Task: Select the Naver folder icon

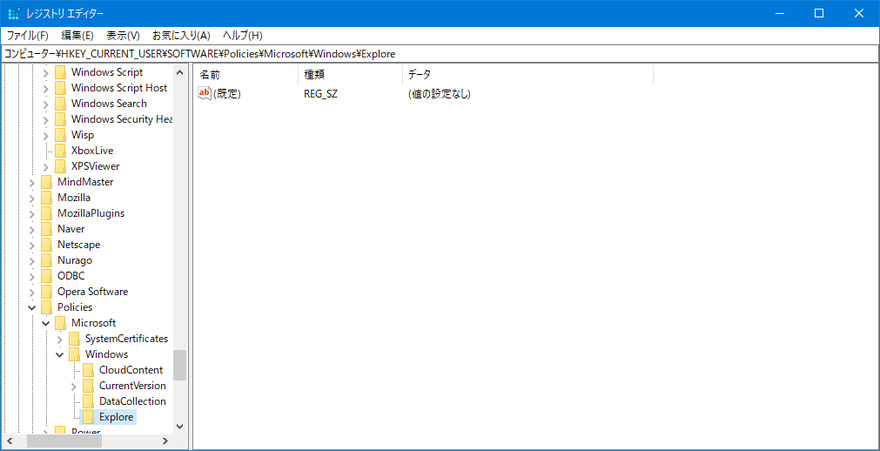Action: [47, 229]
